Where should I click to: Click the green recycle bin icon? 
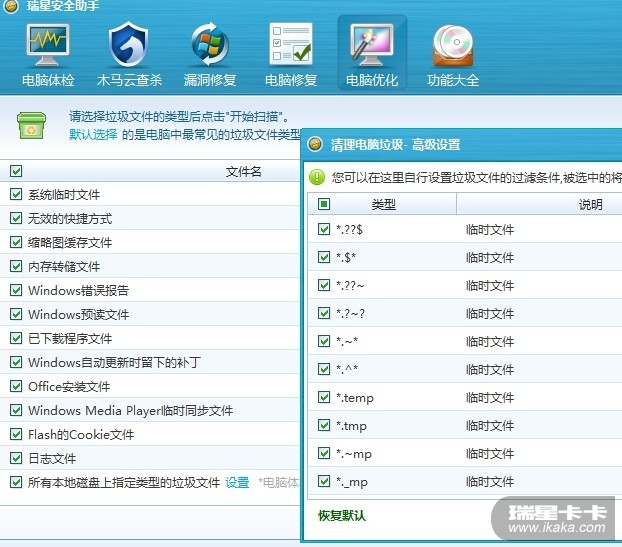click(31, 125)
